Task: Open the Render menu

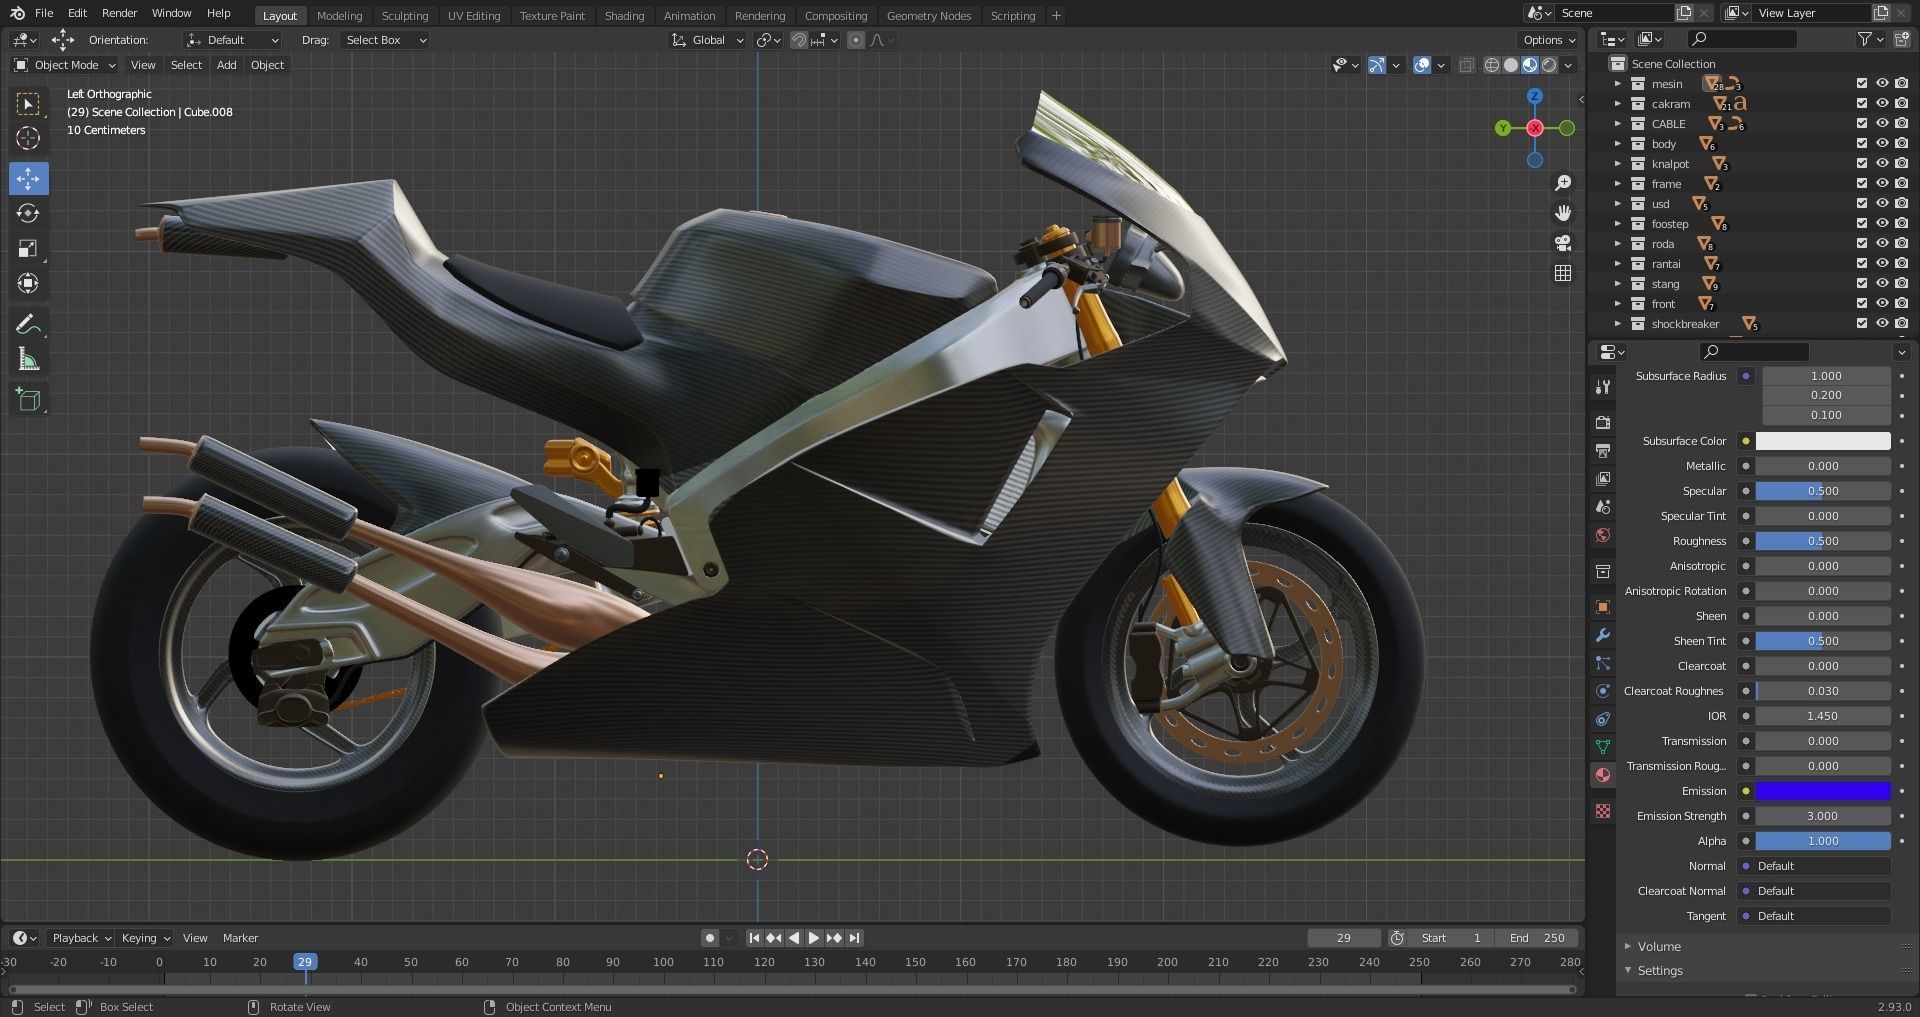Action: tap(119, 14)
